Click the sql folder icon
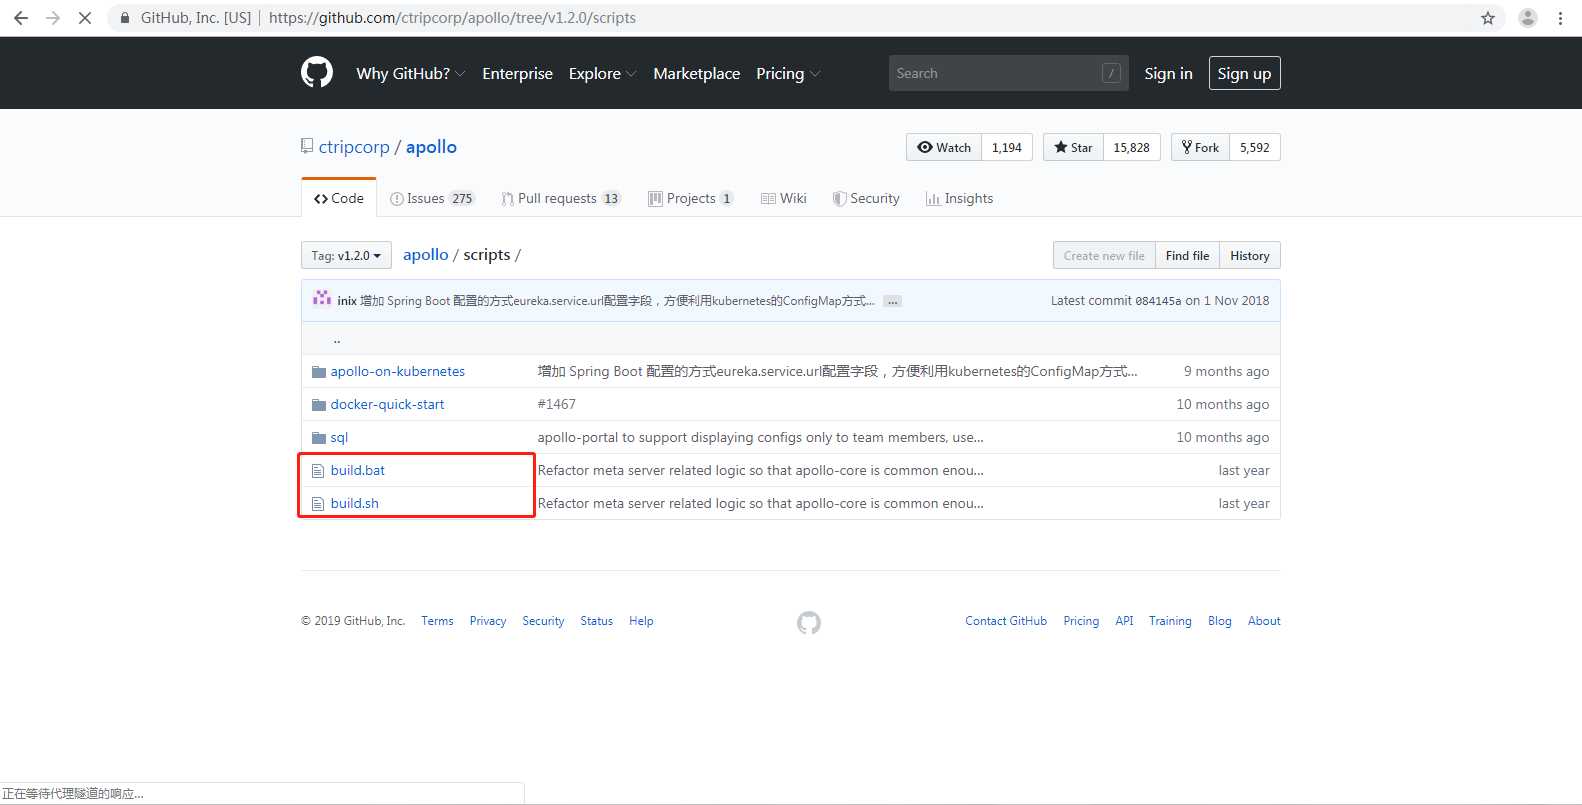The image size is (1582, 805). point(319,438)
